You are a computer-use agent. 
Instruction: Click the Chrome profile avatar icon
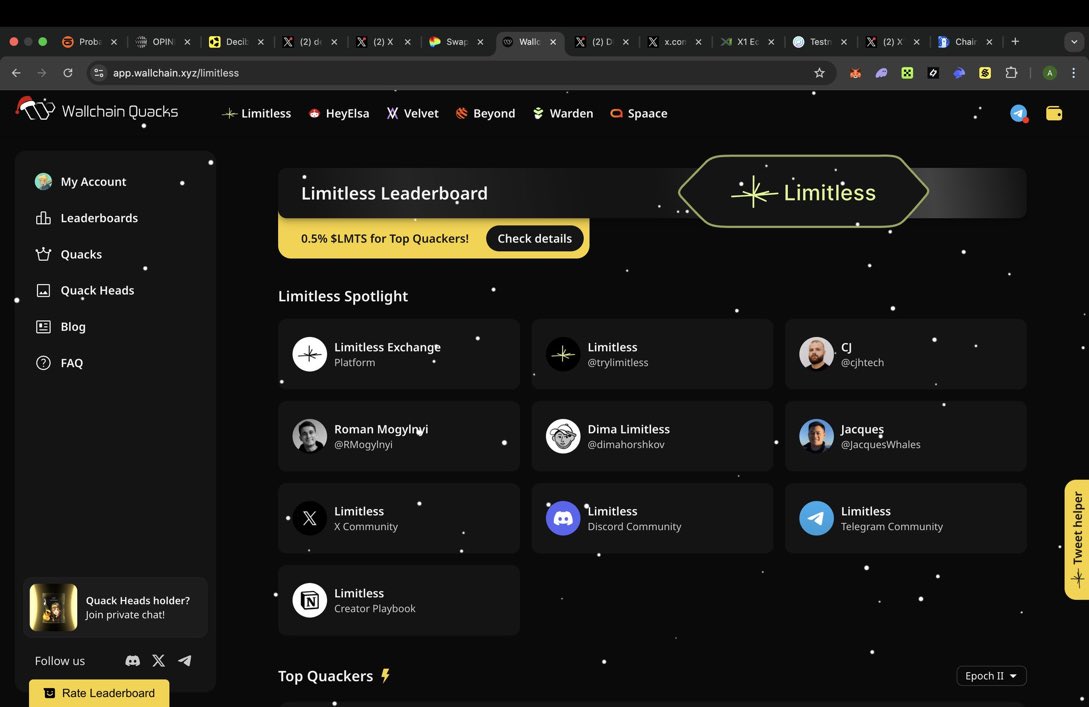pos(1049,73)
